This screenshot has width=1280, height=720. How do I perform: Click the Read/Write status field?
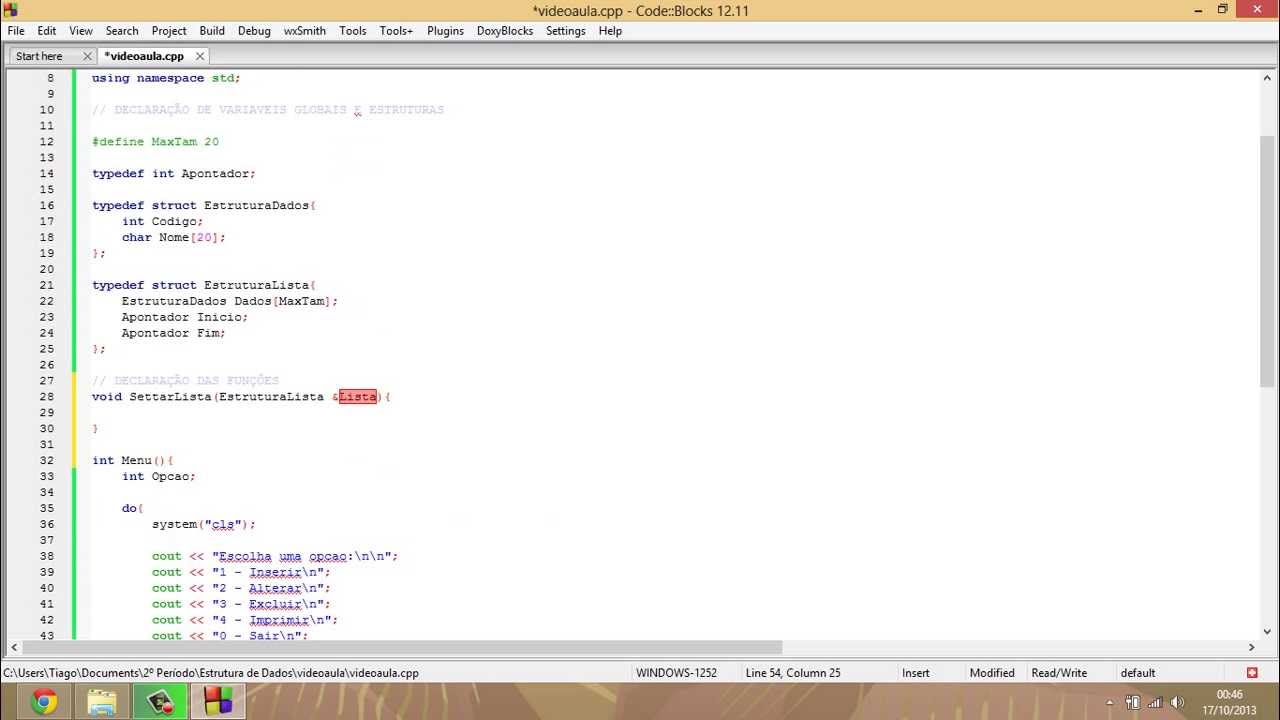(x=1059, y=673)
